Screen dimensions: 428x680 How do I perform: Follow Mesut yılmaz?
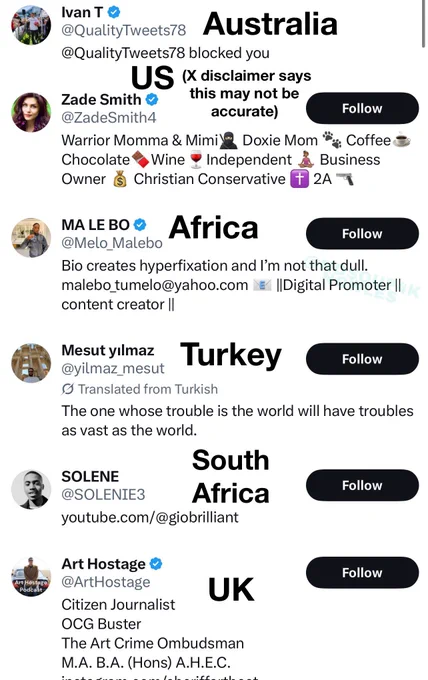(x=362, y=359)
